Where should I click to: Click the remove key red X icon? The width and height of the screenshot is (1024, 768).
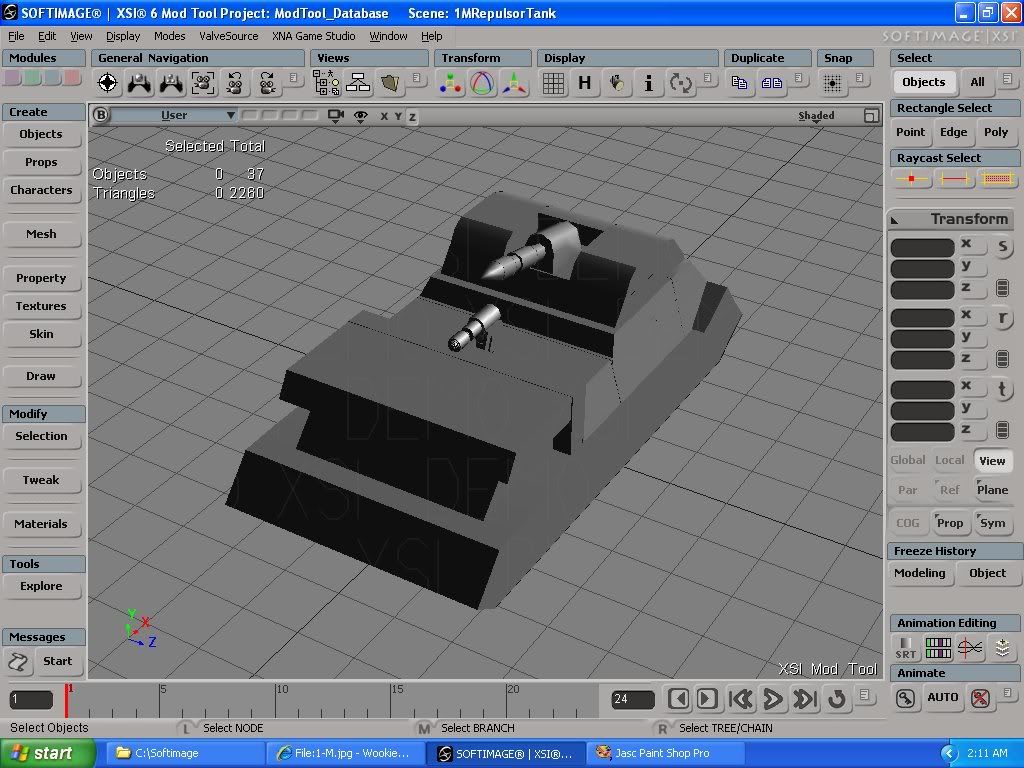pos(980,698)
